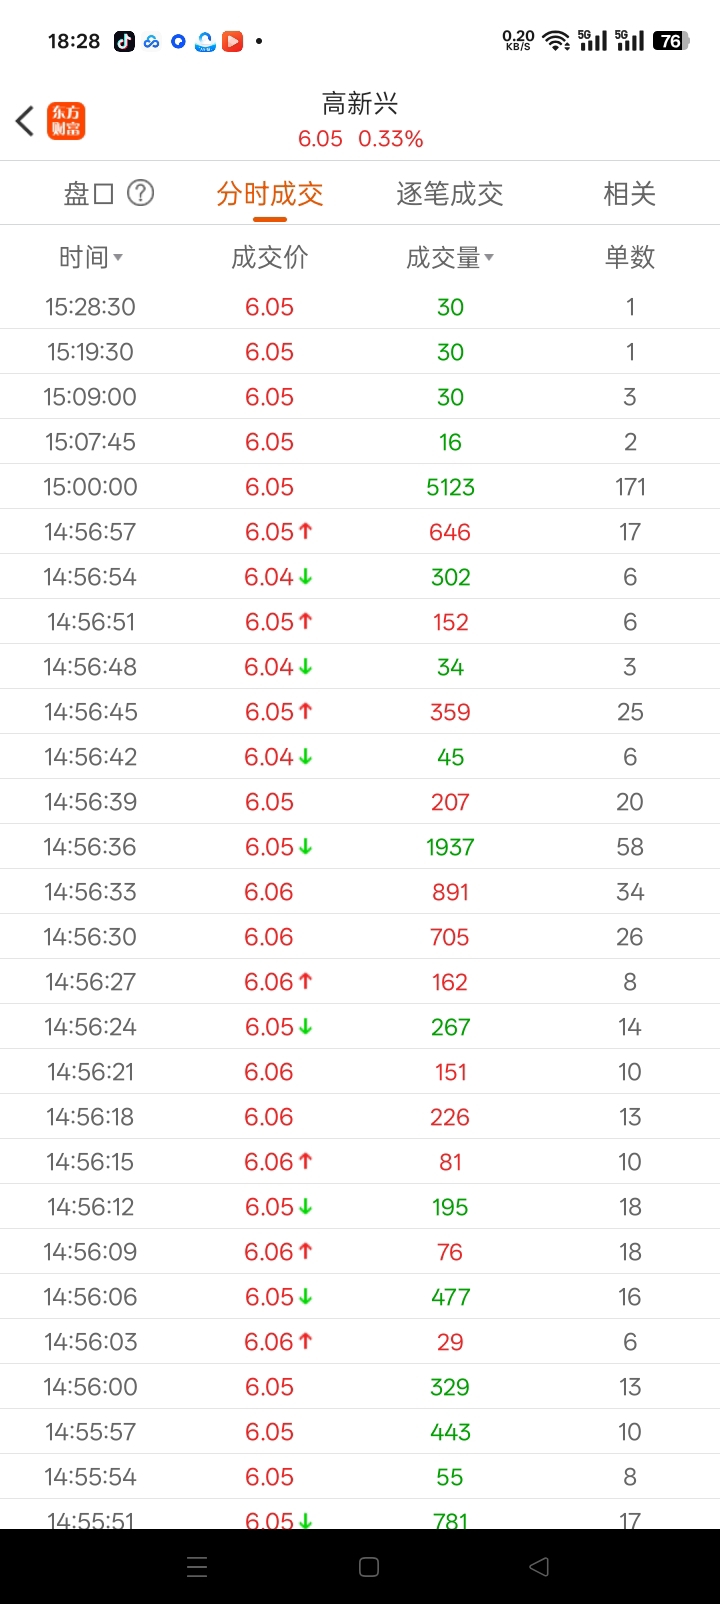The height and width of the screenshot is (1604, 720).
Task: Tap the back arrow icon
Action: (25, 121)
